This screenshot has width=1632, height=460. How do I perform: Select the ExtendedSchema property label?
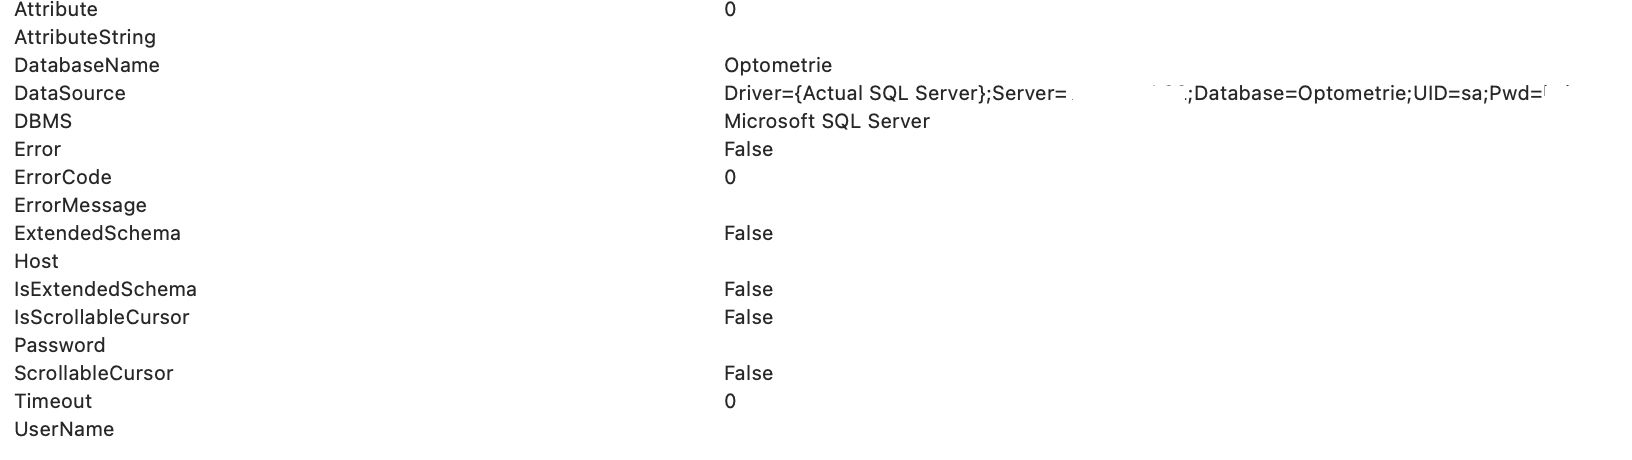(x=97, y=234)
